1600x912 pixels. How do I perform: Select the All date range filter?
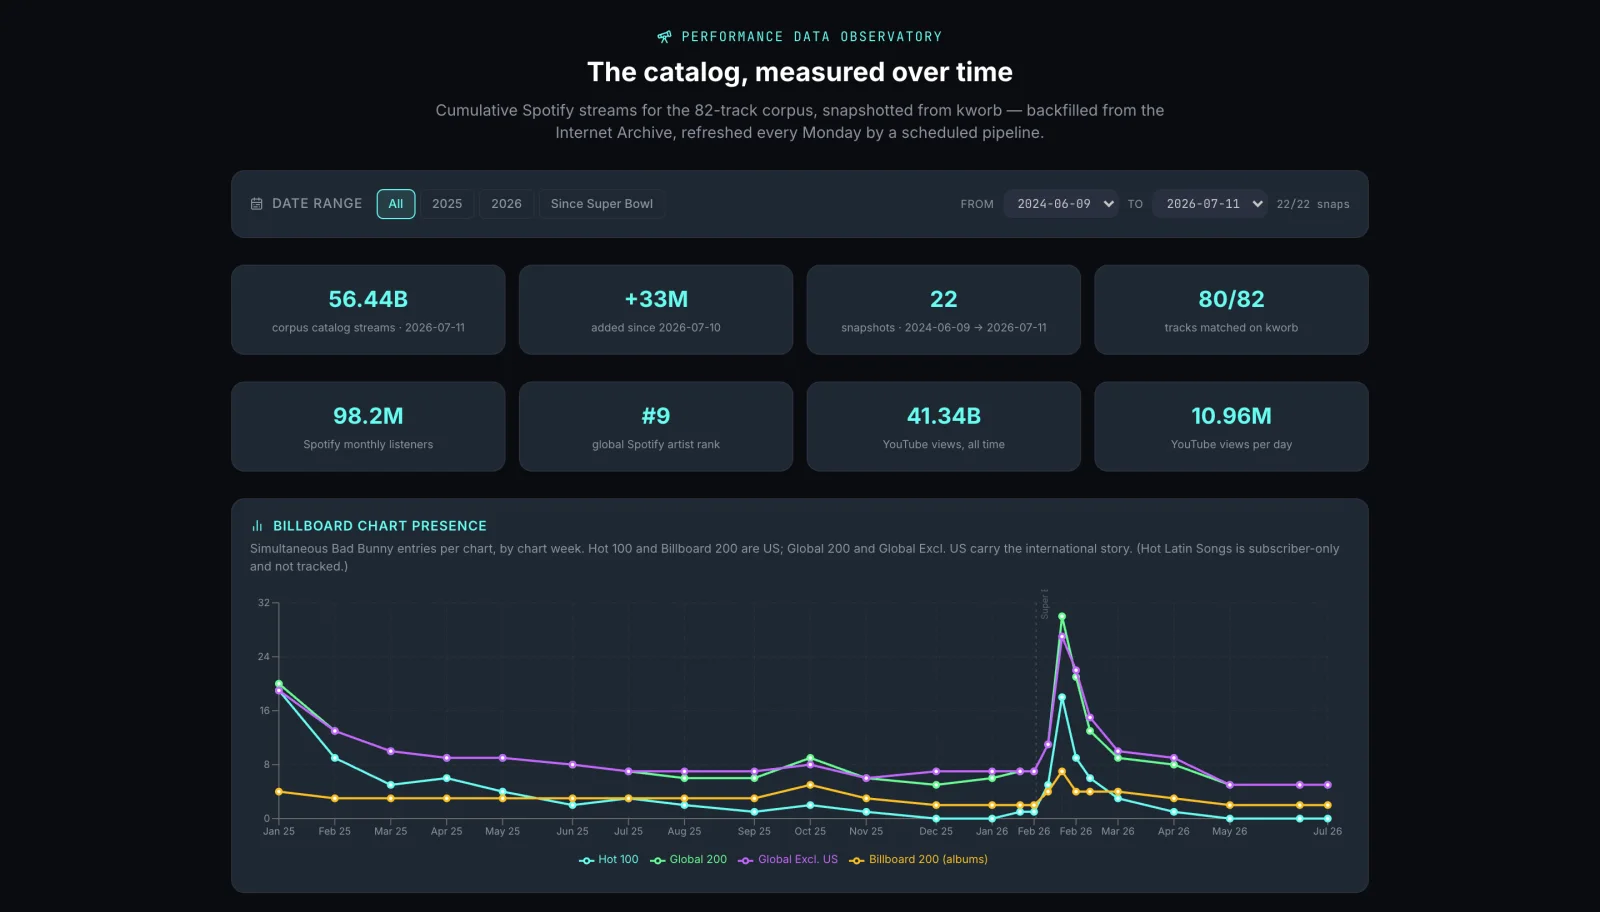click(396, 204)
